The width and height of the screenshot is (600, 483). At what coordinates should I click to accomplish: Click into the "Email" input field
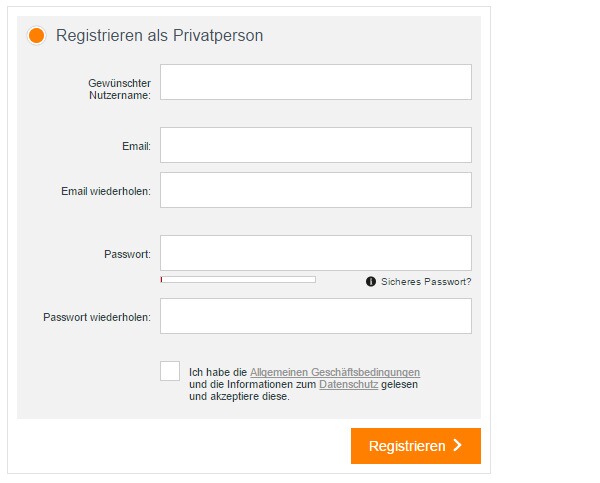point(315,145)
